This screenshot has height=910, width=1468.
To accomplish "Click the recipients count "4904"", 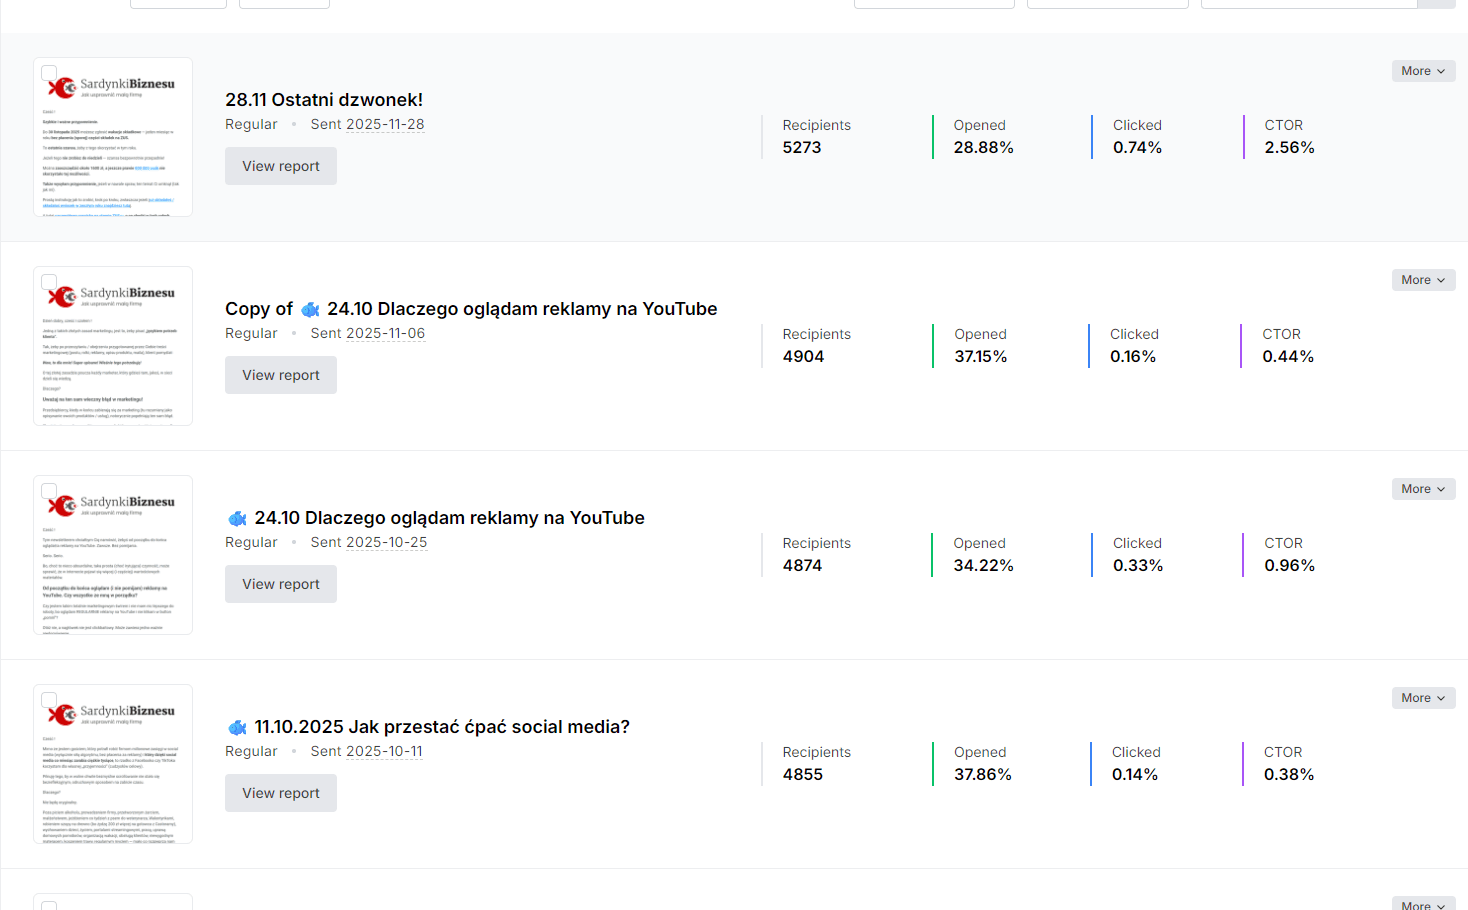I will coord(804,357).
